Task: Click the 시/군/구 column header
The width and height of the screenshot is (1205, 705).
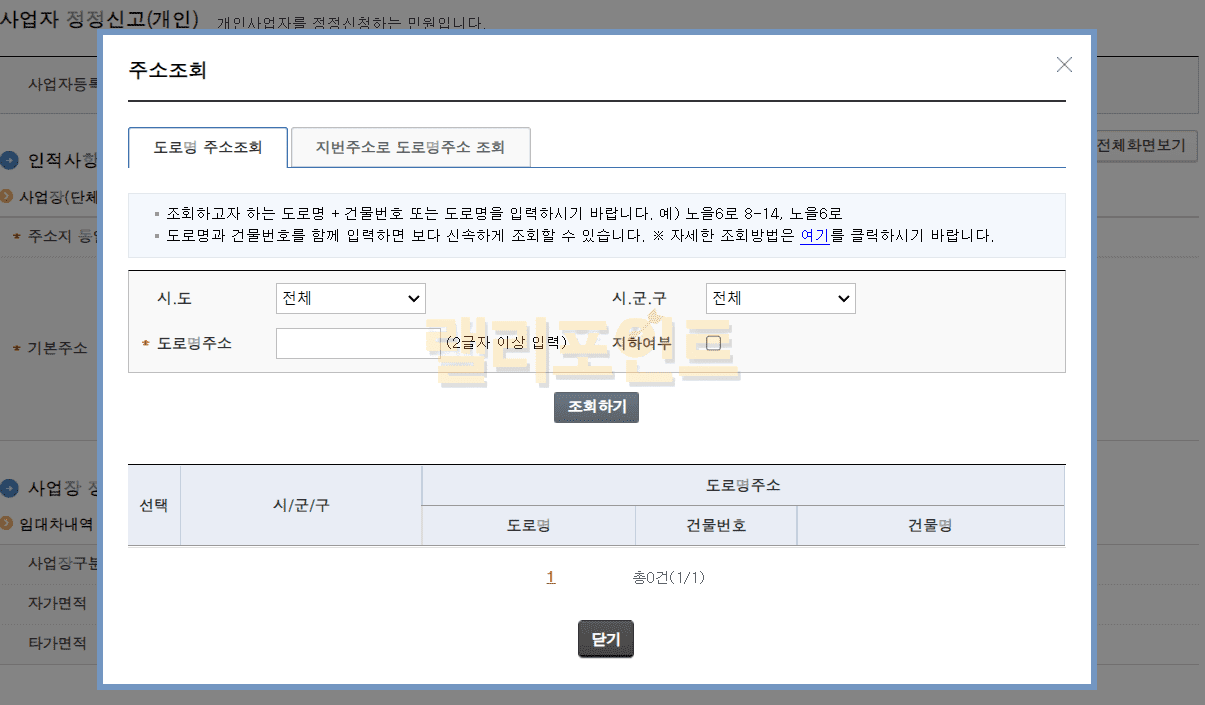Action: (301, 505)
